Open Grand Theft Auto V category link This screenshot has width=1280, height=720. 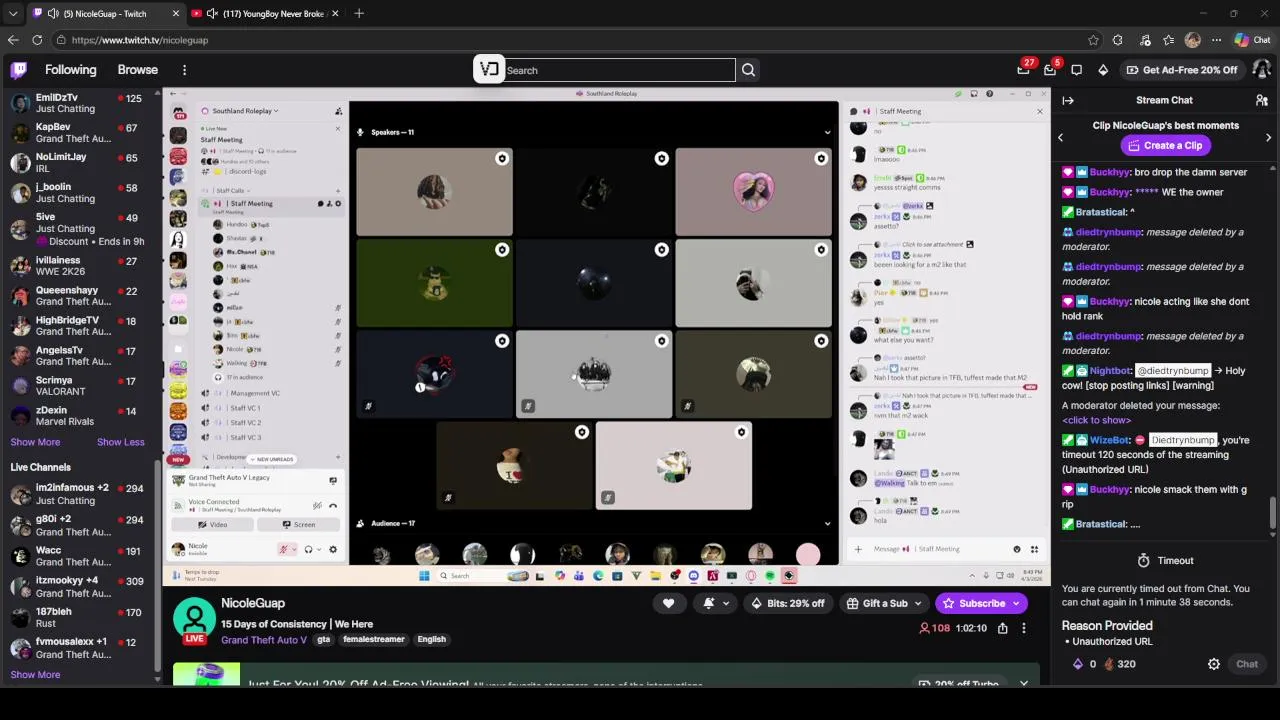click(x=264, y=640)
